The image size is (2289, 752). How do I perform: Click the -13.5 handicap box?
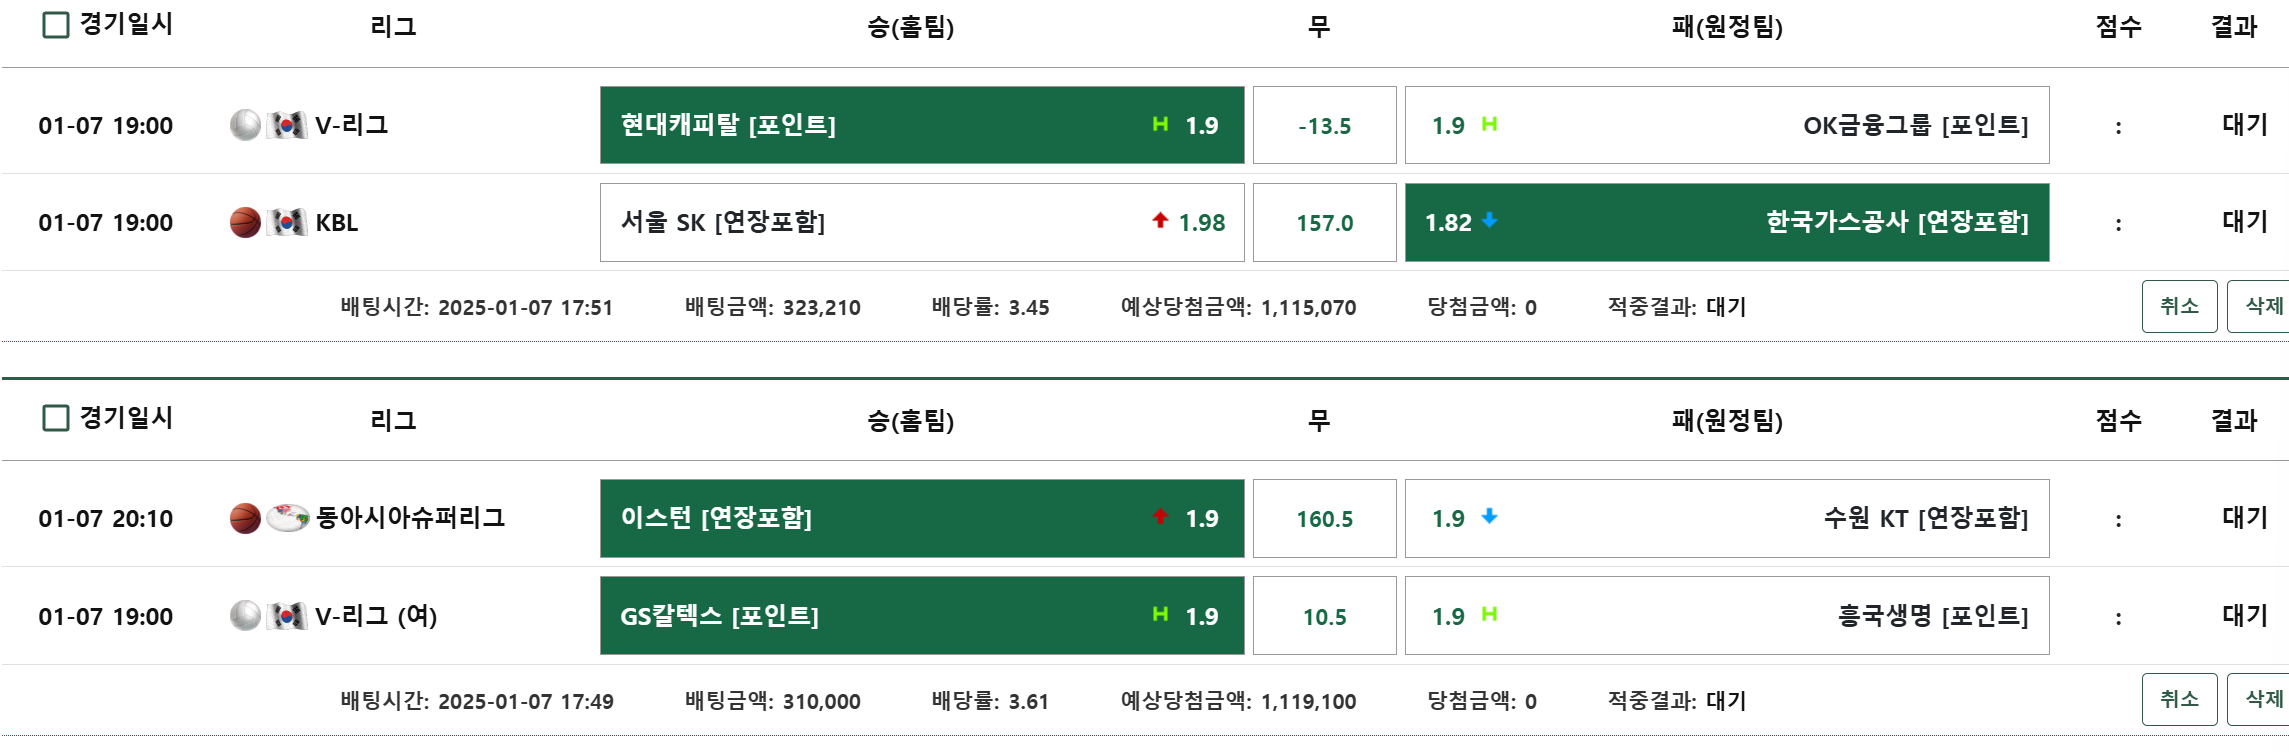tap(1324, 125)
